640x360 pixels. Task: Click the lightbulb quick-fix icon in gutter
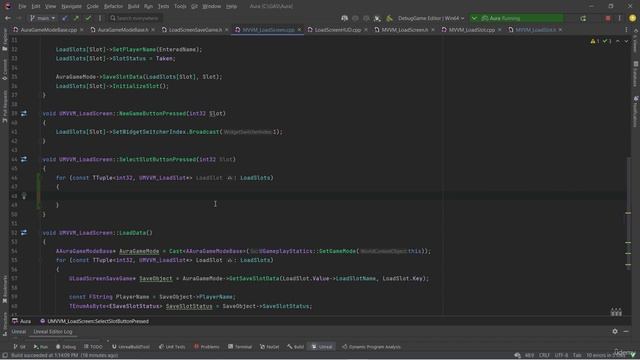pos(24,196)
